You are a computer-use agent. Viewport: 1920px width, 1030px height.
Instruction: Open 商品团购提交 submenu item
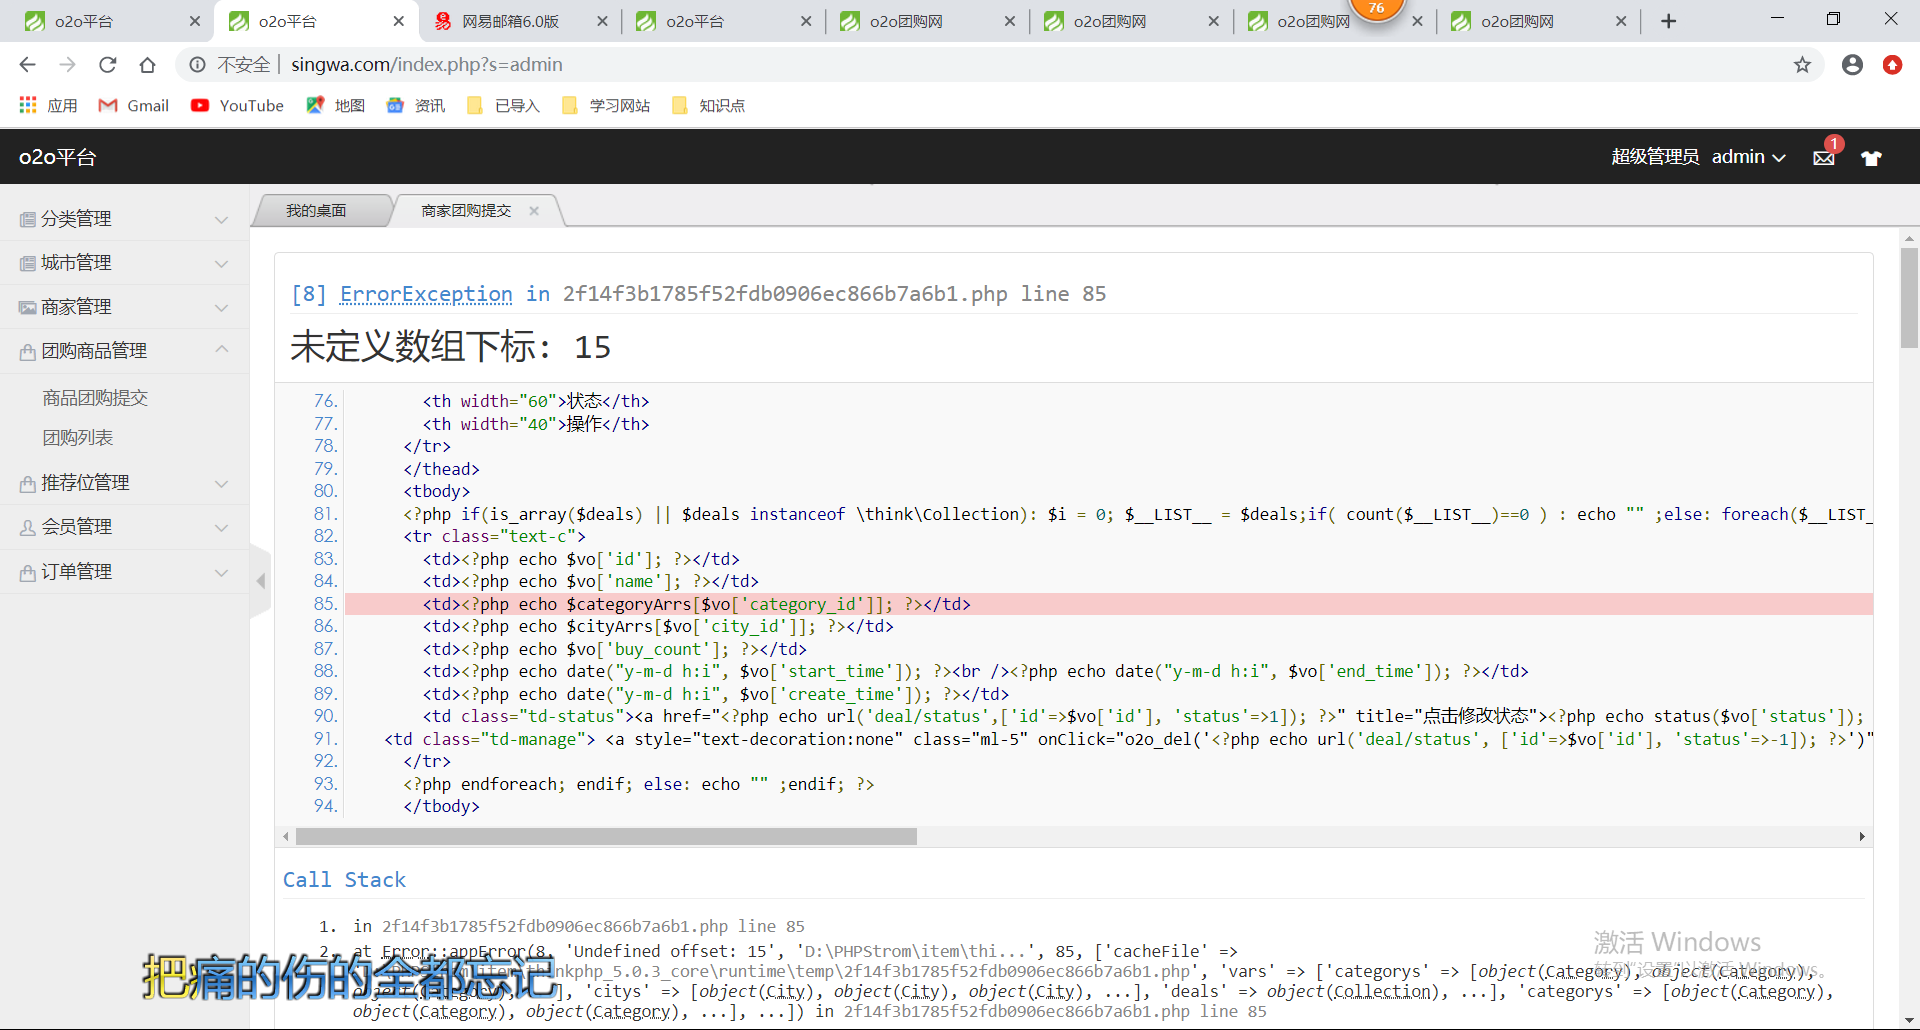tap(95, 398)
